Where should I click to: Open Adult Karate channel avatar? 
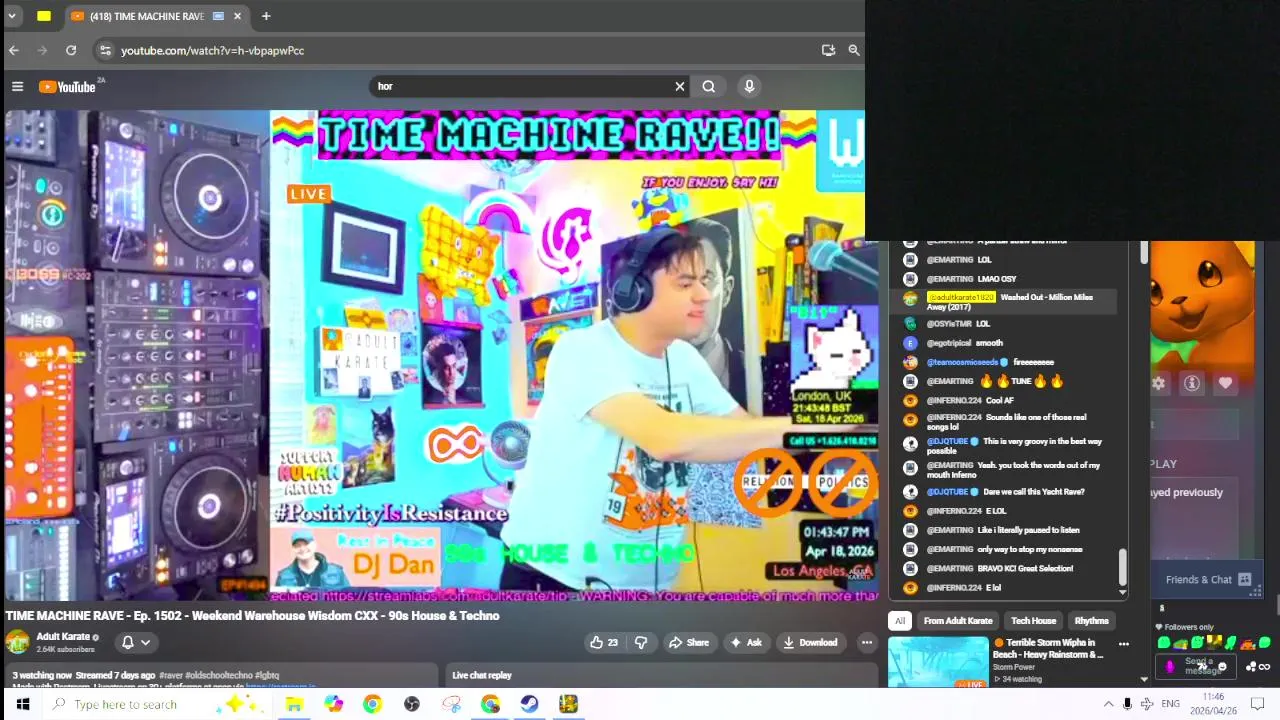(17, 642)
